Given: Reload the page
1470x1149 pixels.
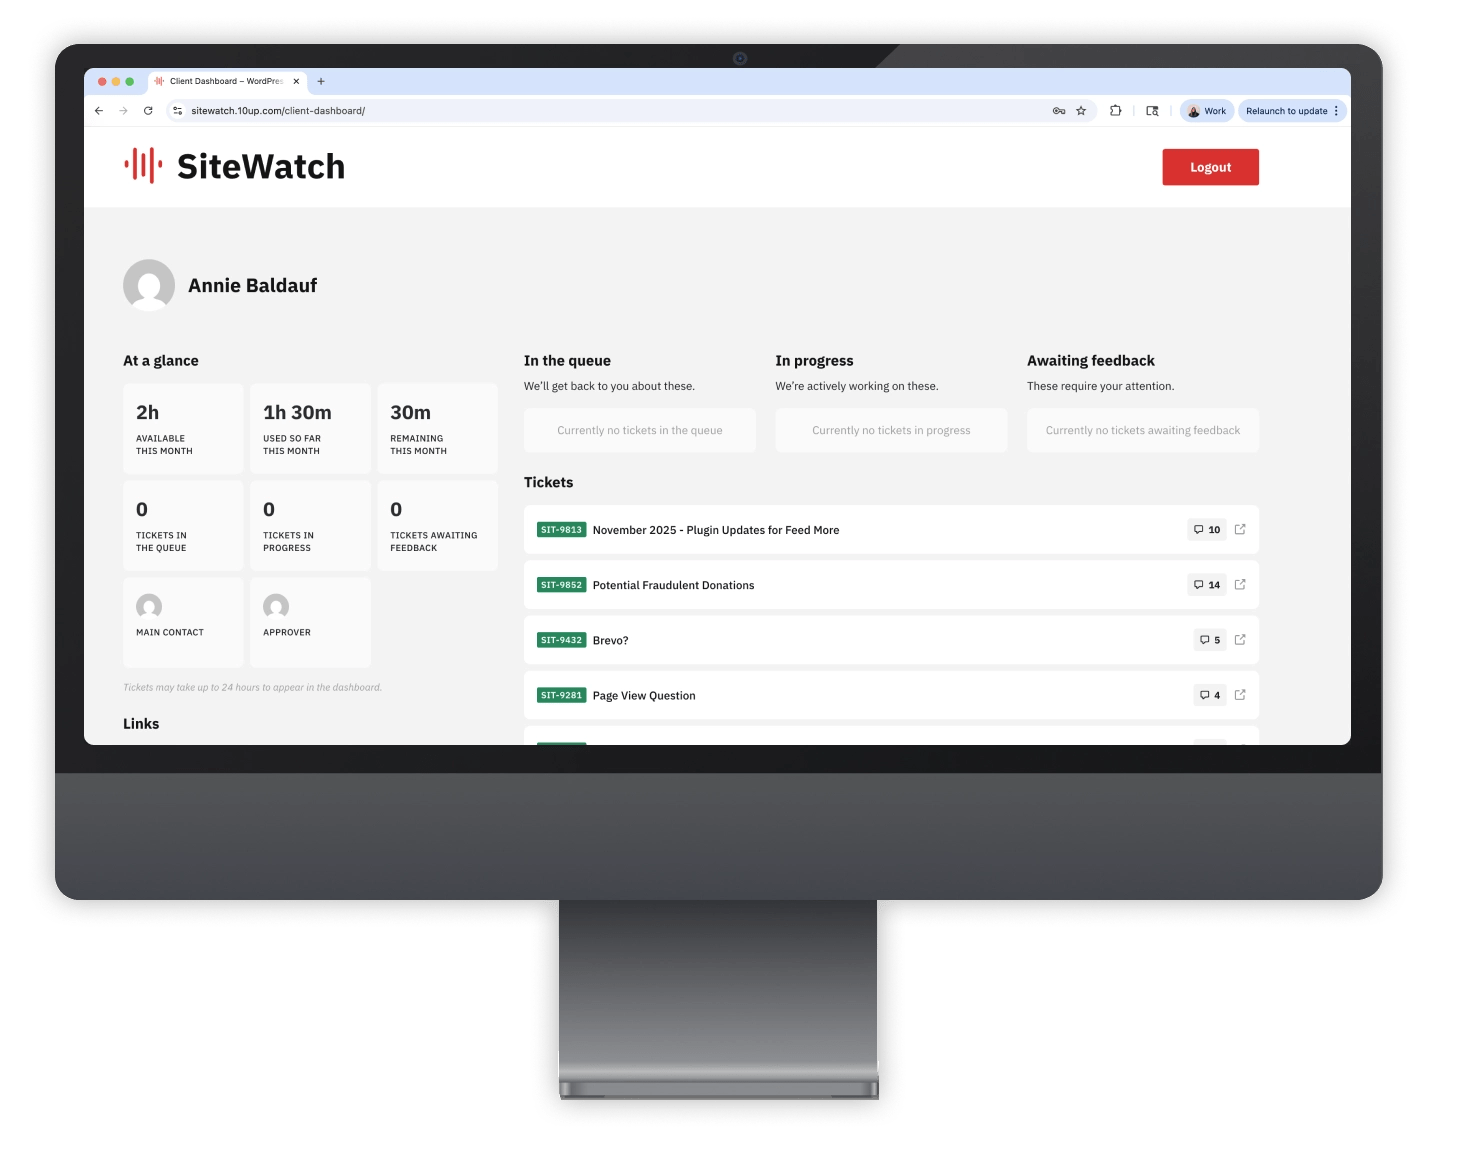Looking at the screenshot, I should click(x=147, y=110).
